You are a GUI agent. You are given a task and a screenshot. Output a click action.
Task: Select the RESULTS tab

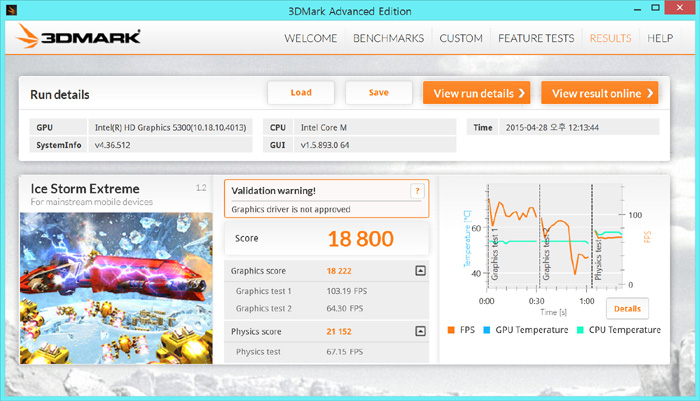(x=610, y=38)
